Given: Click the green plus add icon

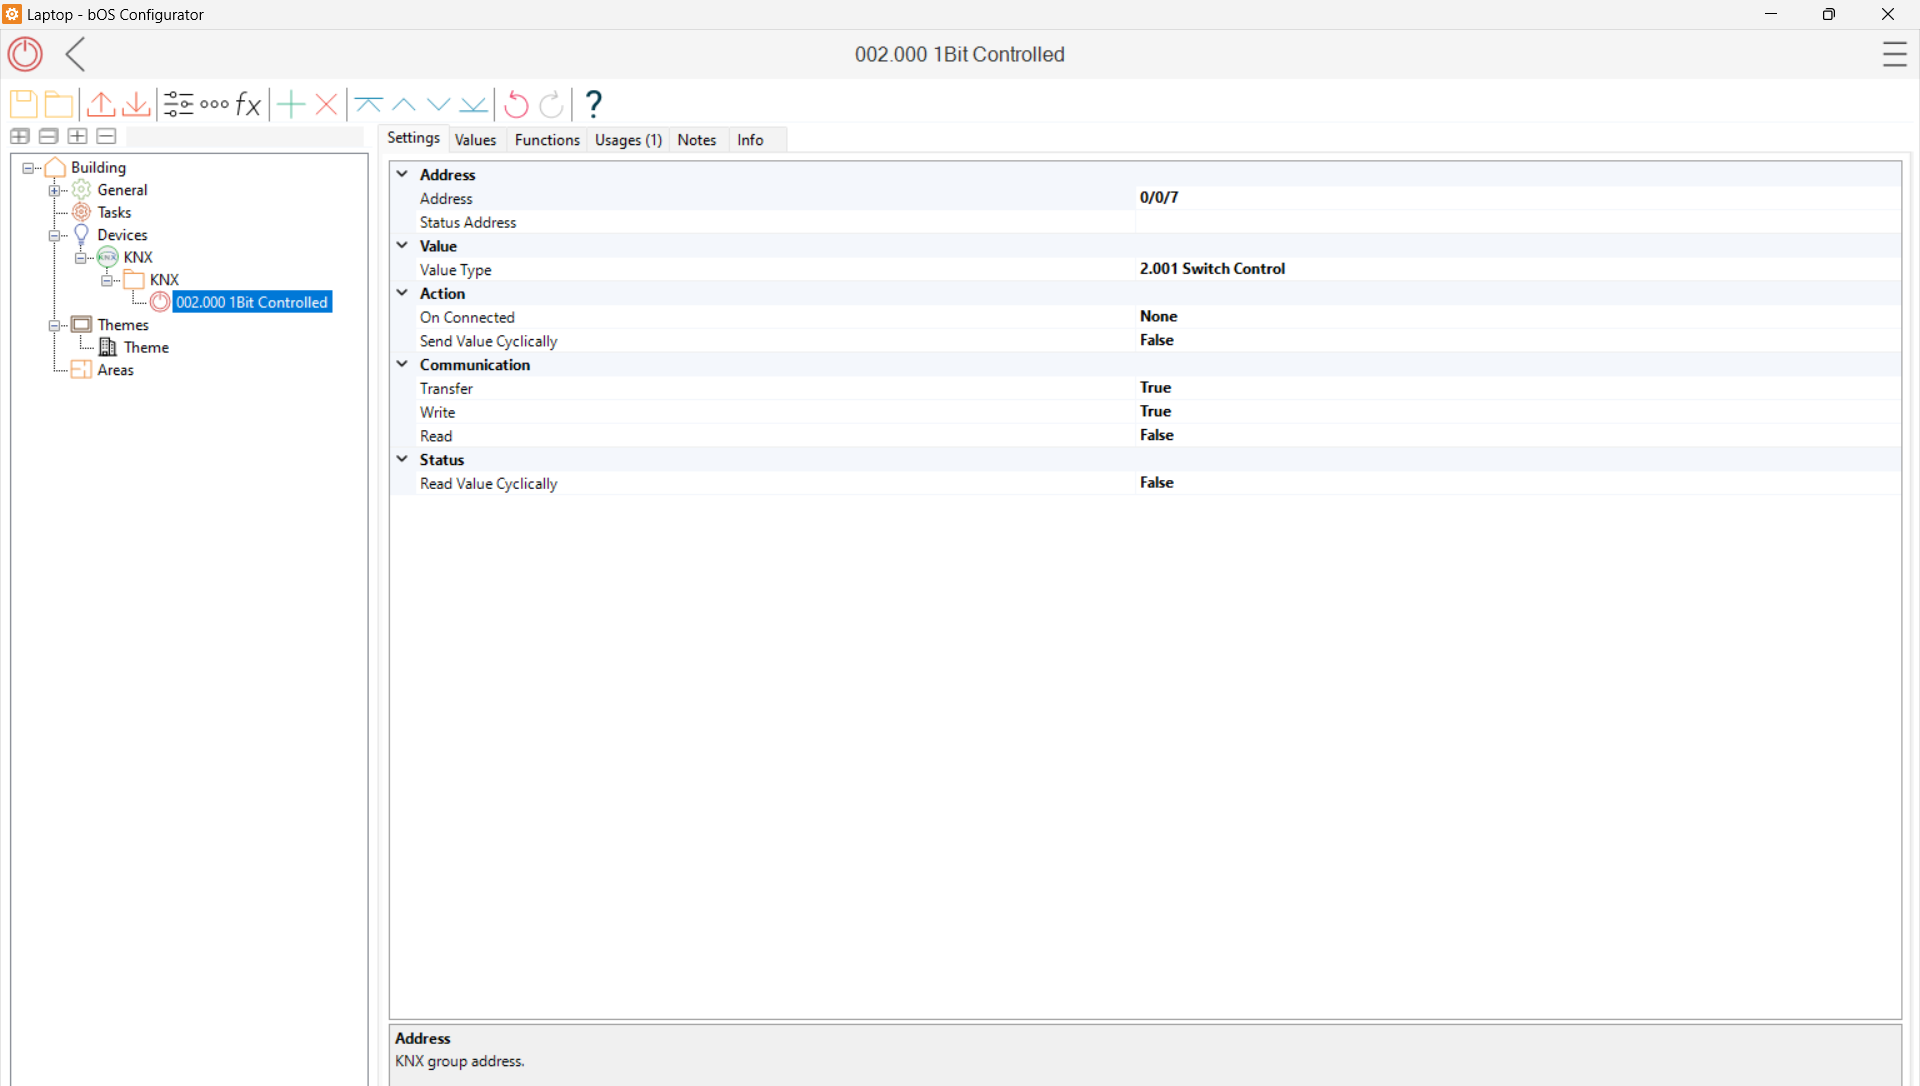Looking at the screenshot, I should tap(291, 104).
